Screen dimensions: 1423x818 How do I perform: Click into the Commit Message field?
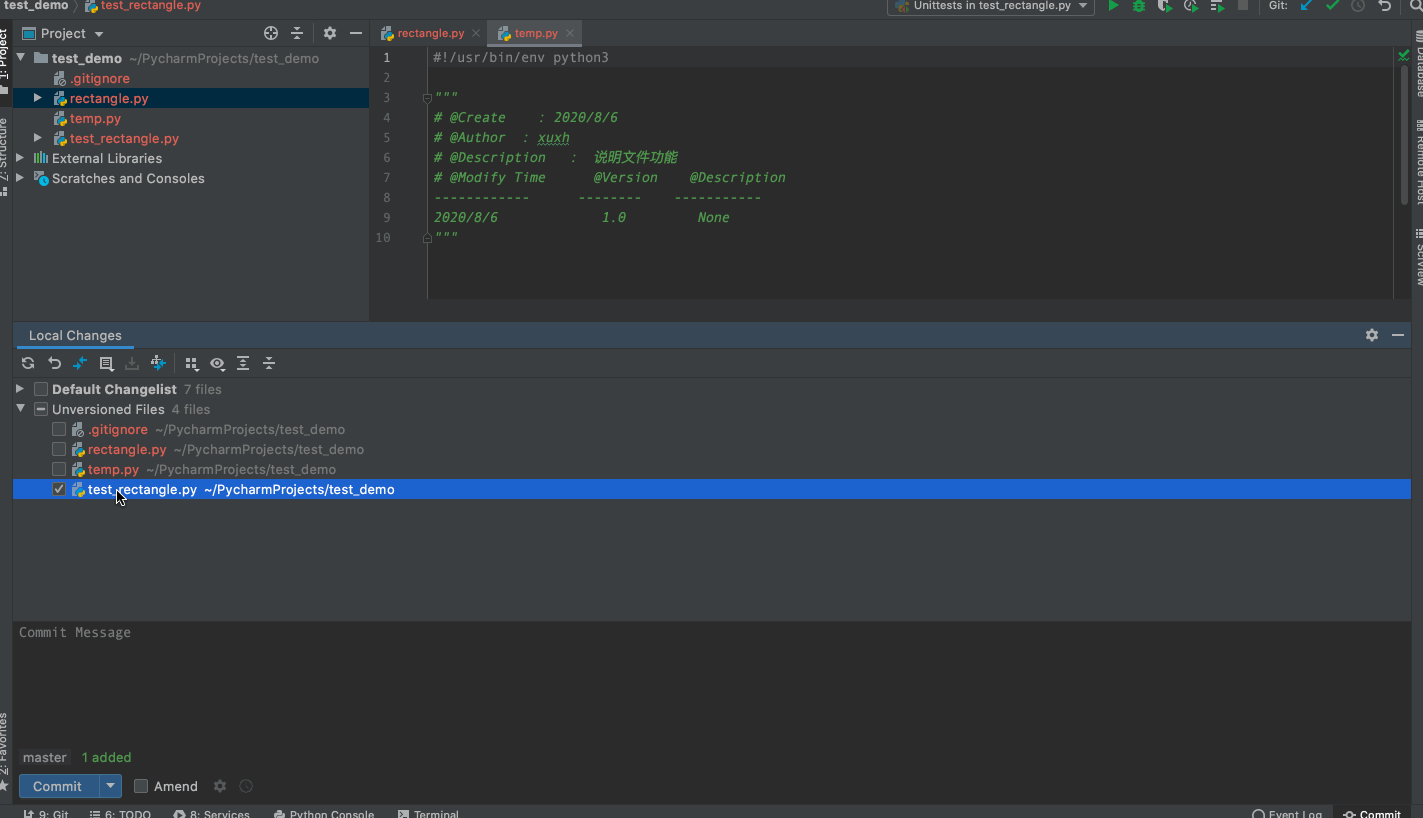click(x=712, y=683)
